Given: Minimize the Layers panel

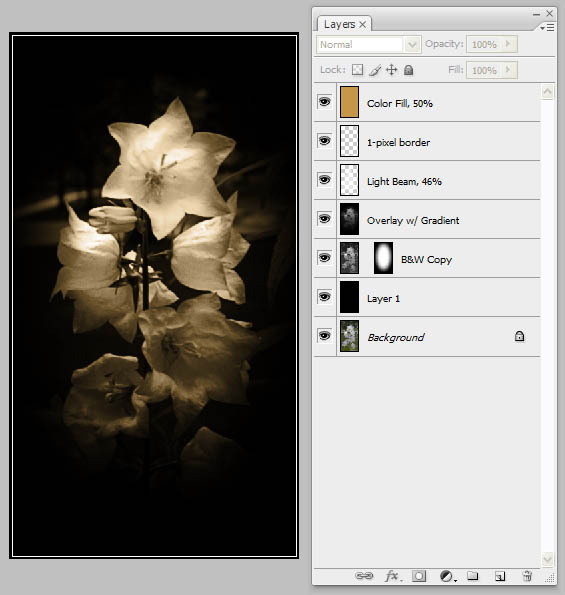Looking at the screenshot, I should pos(536,14).
